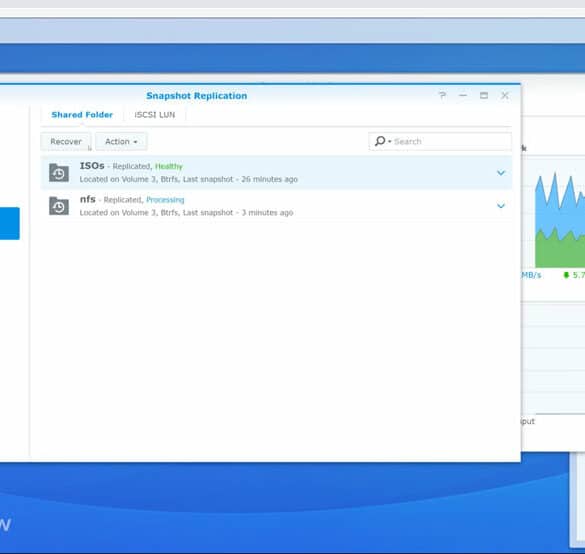
Task: Click the '3 minutes ago' snapshot info line
Action: point(186,213)
